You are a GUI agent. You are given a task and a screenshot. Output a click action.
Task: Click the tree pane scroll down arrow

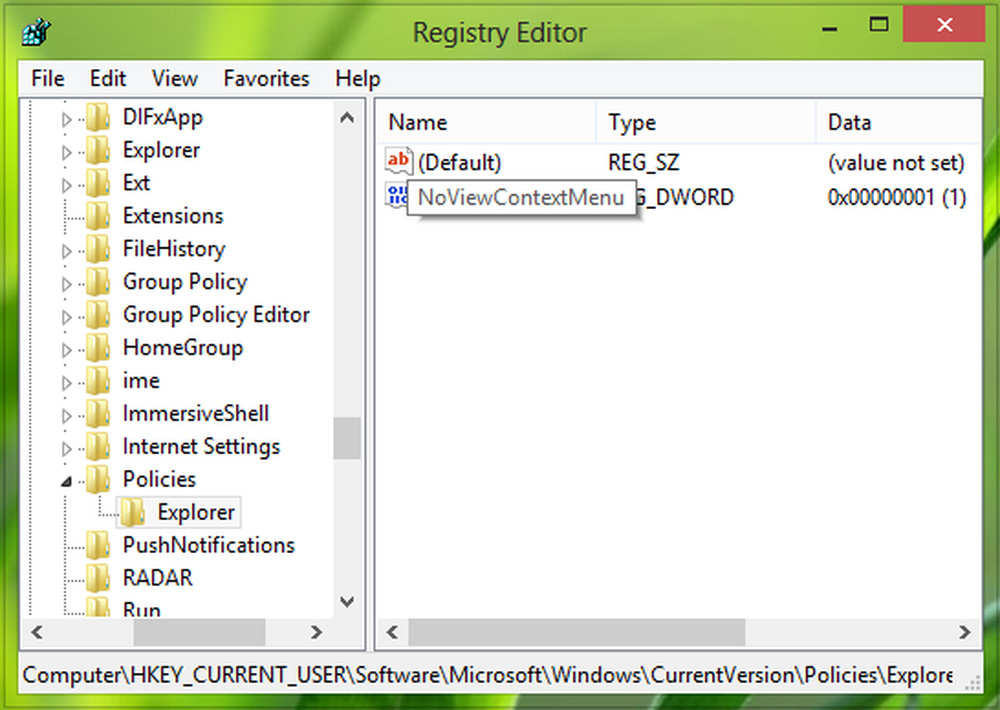(x=347, y=602)
